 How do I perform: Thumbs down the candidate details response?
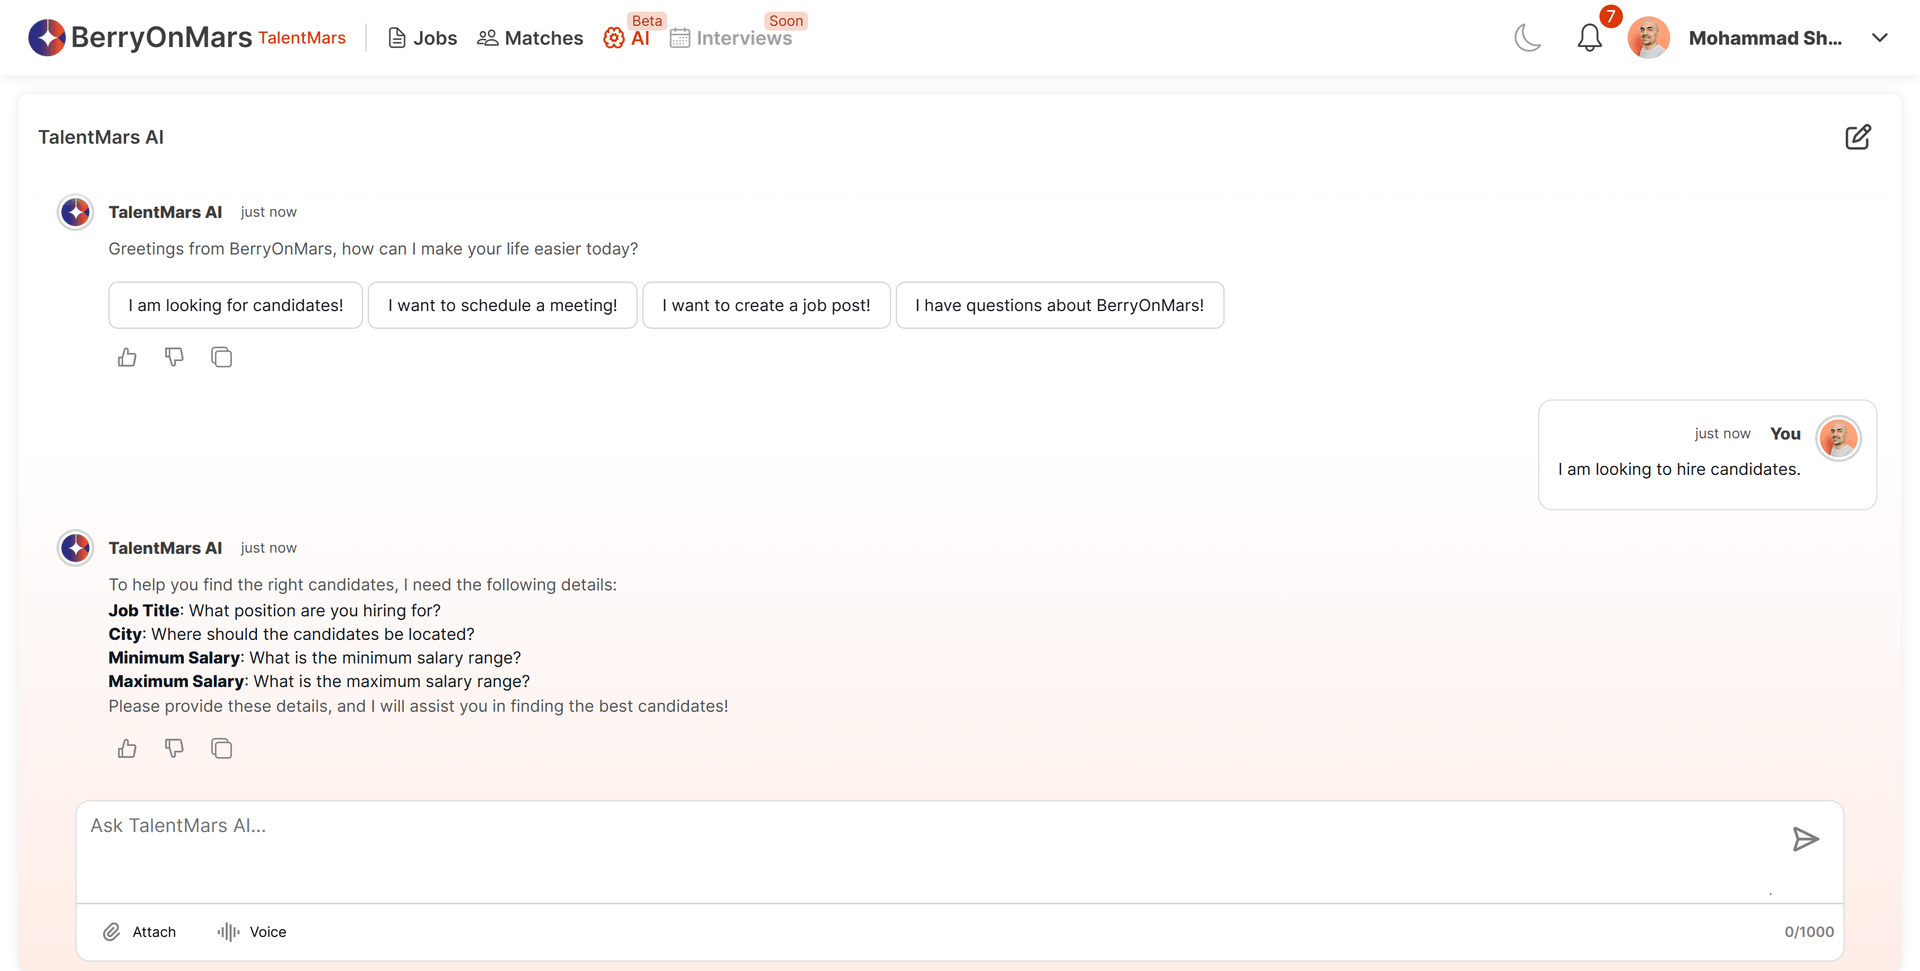click(x=174, y=748)
